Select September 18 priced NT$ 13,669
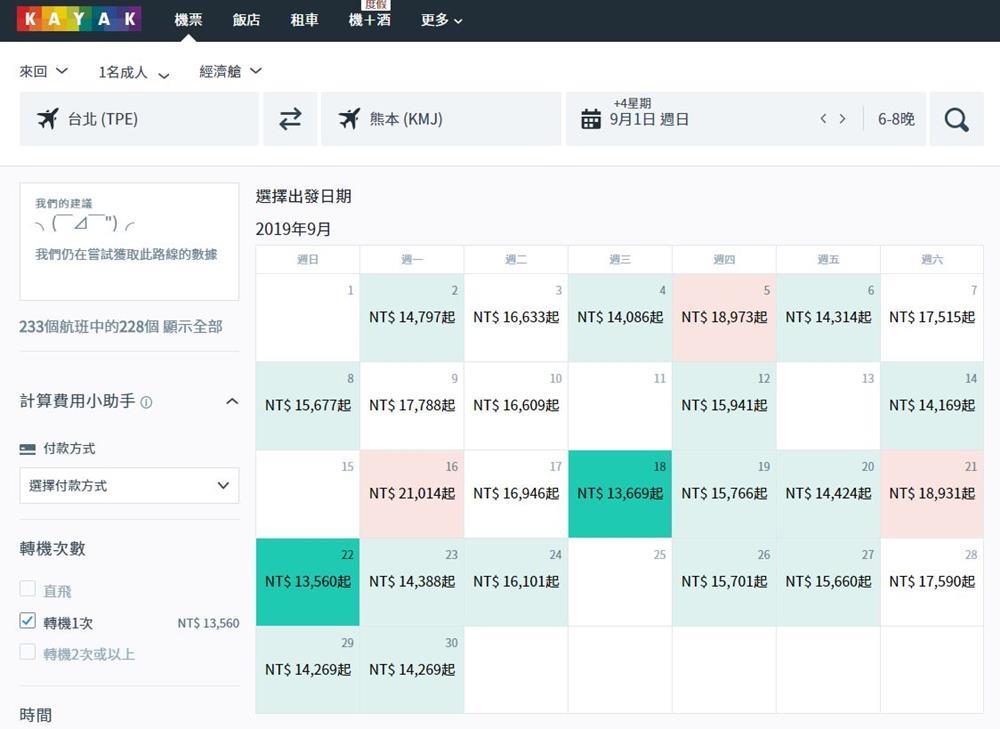The height and width of the screenshot is (729, 1000). click(620, 494)
